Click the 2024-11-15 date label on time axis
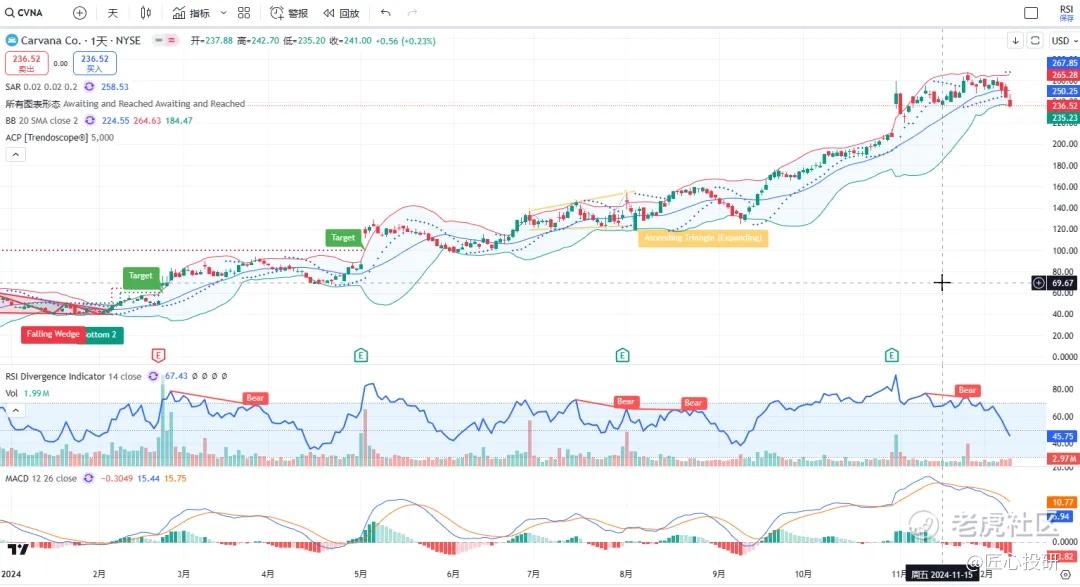The width and height of the screenshot is (1080, 587). [x=942, y=575]
